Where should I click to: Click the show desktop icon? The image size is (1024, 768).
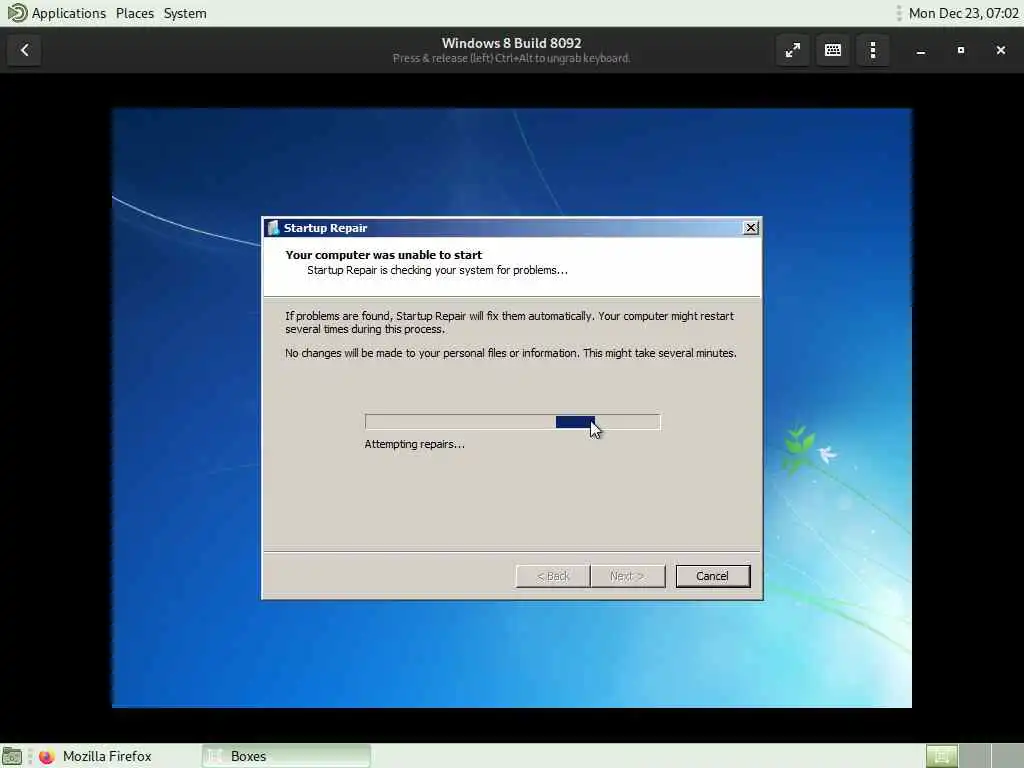[x=12, y=756]
